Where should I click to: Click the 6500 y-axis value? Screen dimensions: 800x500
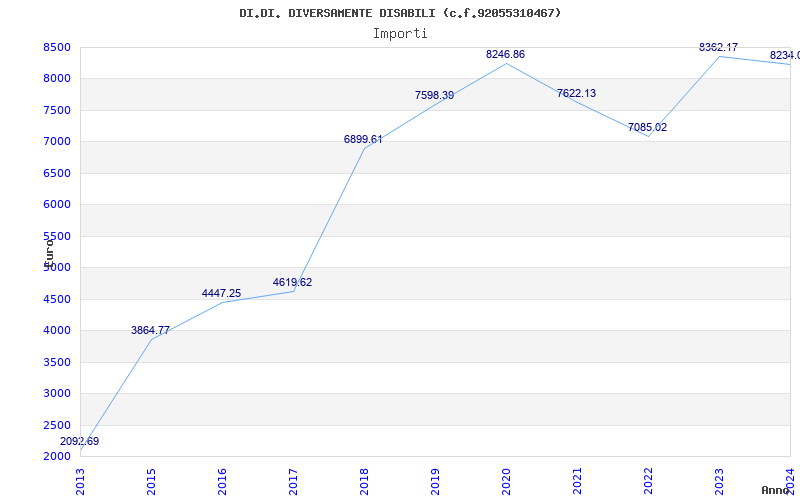pos(57,173)
